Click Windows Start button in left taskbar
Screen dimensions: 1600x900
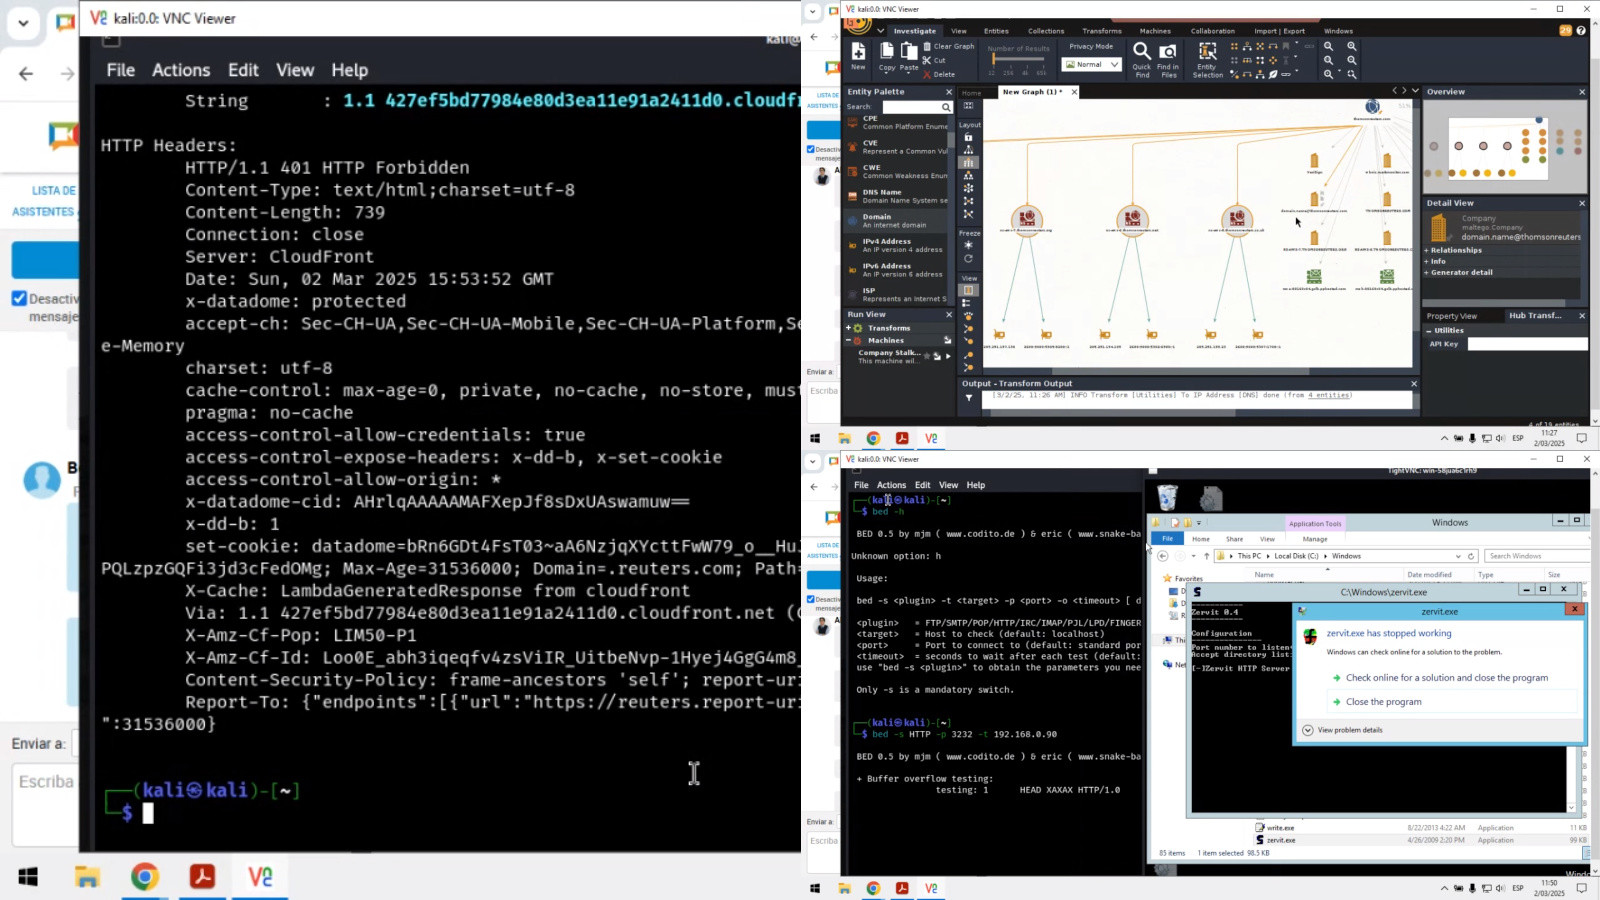point(28,877)
